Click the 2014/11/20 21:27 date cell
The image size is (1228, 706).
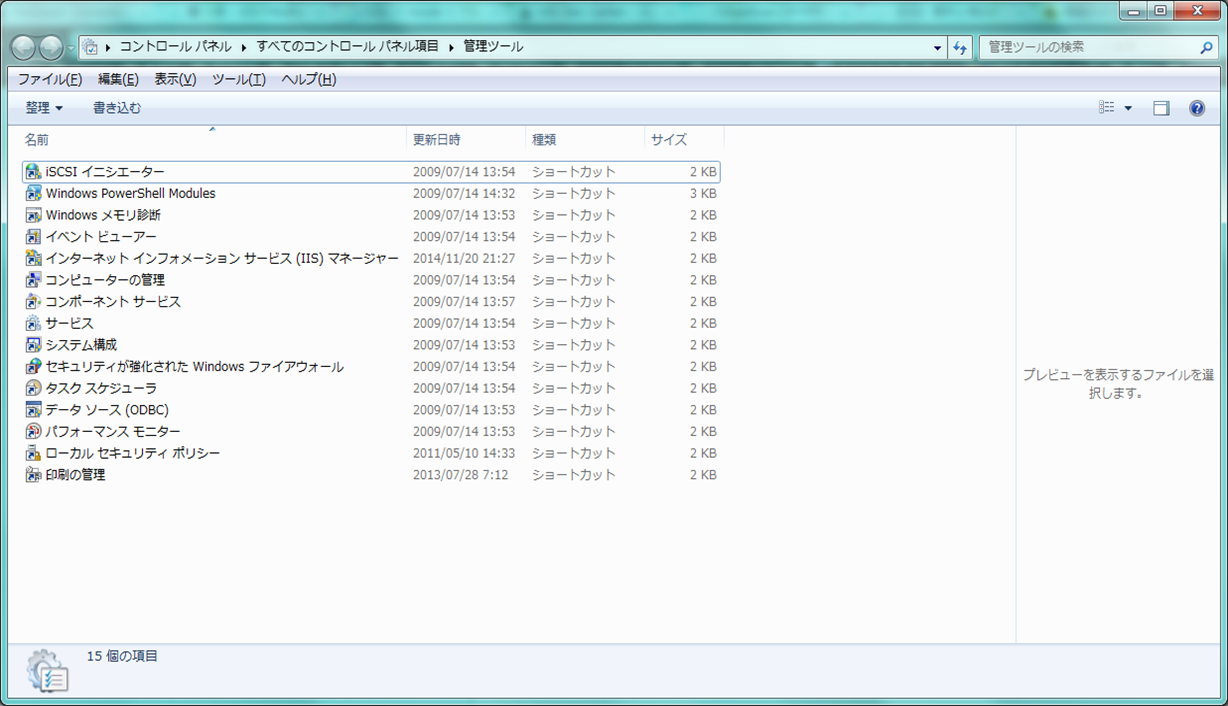[x=464, y=259]
